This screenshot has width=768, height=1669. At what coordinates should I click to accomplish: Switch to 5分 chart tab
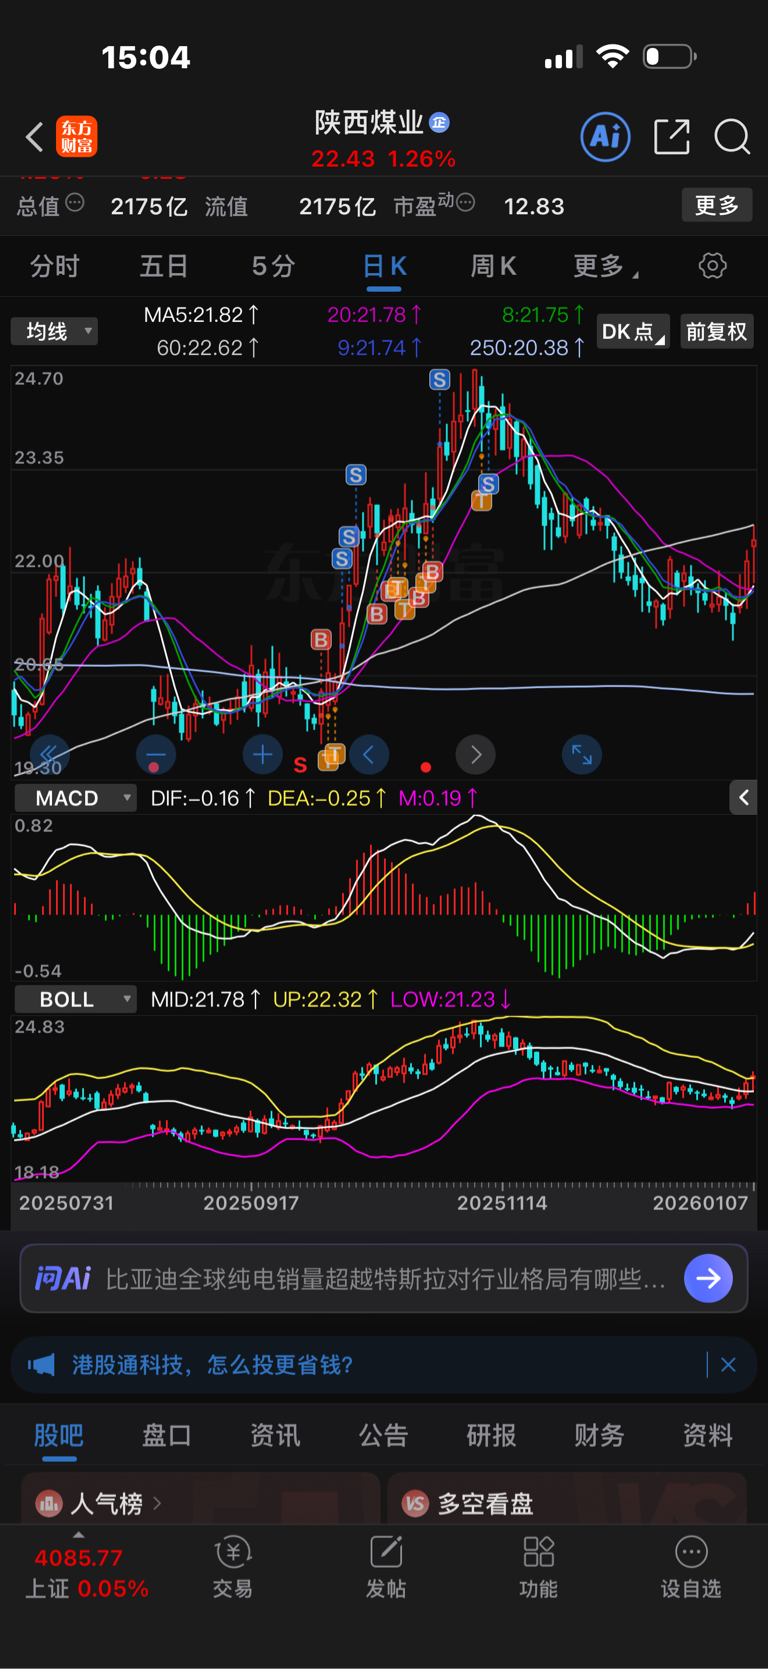coord(273,266)
